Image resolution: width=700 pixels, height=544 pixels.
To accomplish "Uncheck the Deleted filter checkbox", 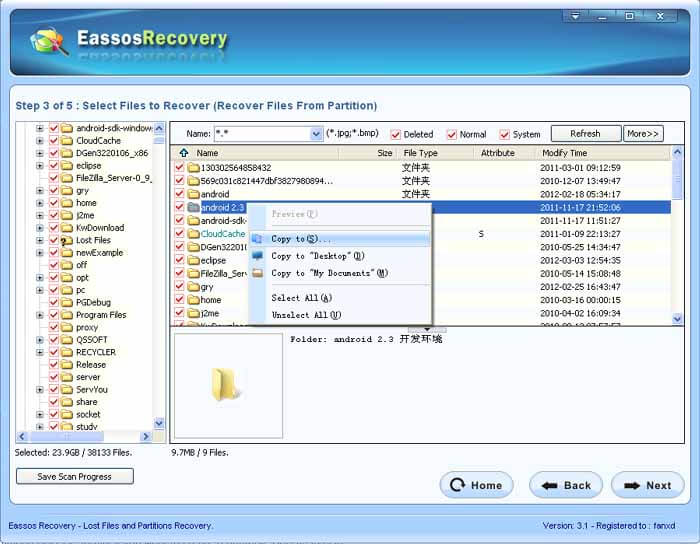I will [395, 134].
